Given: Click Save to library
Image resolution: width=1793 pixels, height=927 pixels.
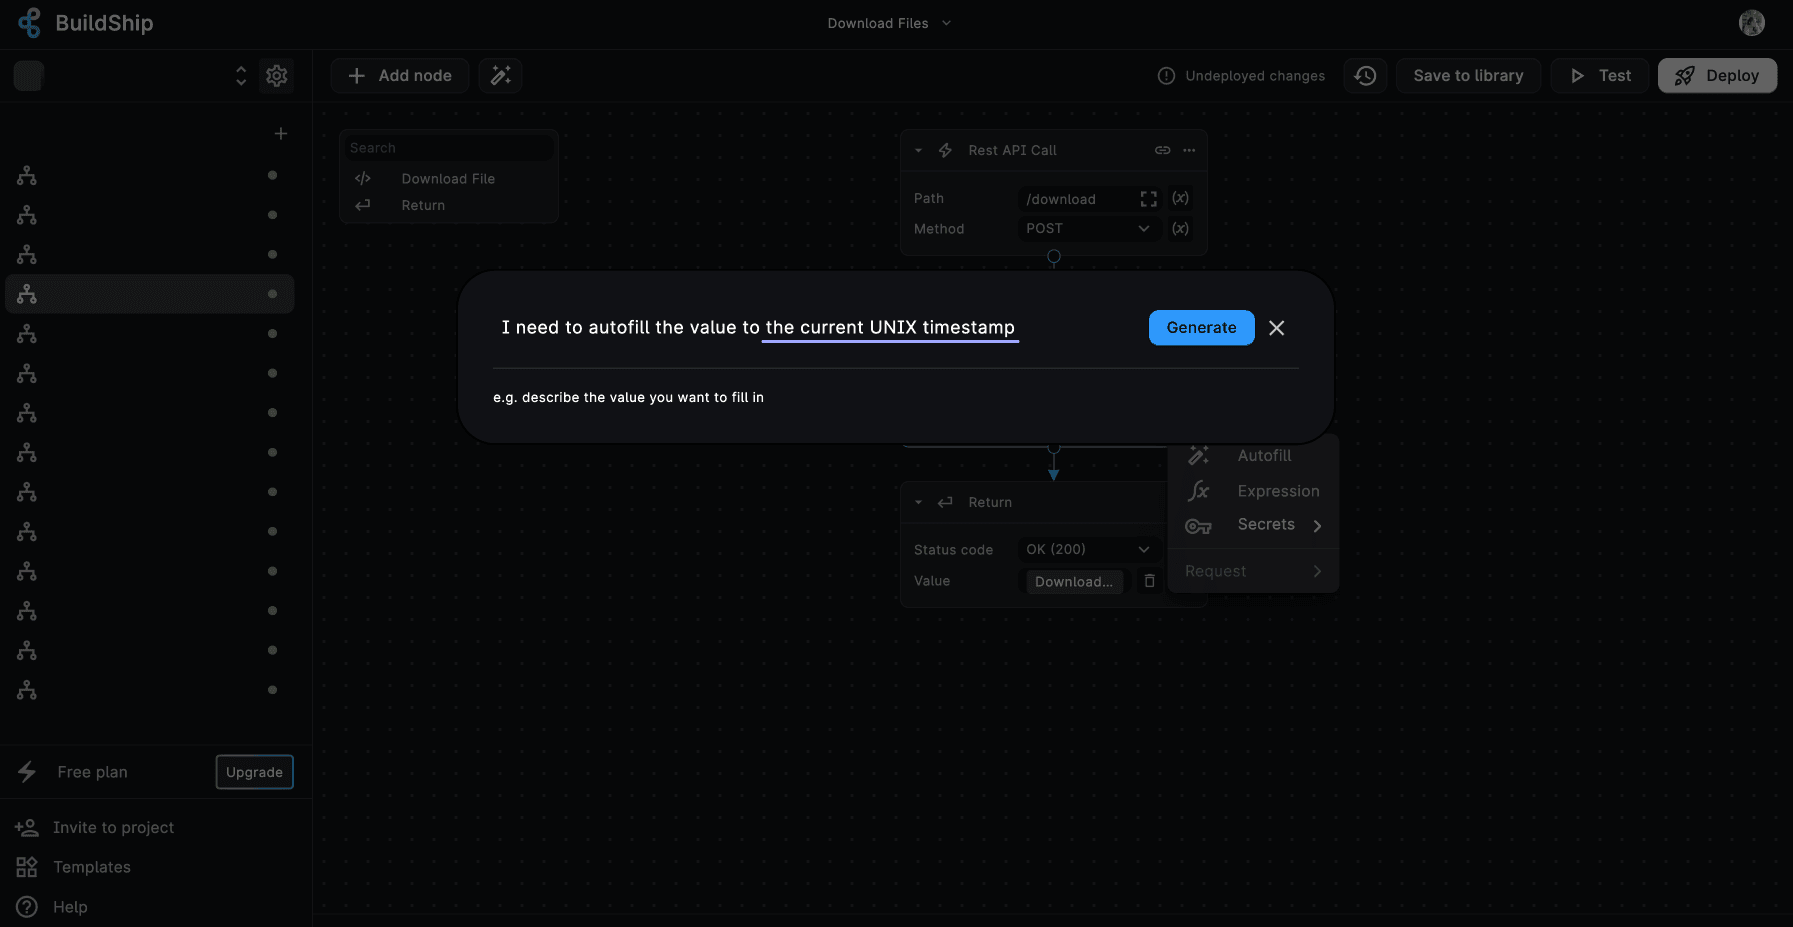Looking at the screenshot, I should (x=1468, y=75).
